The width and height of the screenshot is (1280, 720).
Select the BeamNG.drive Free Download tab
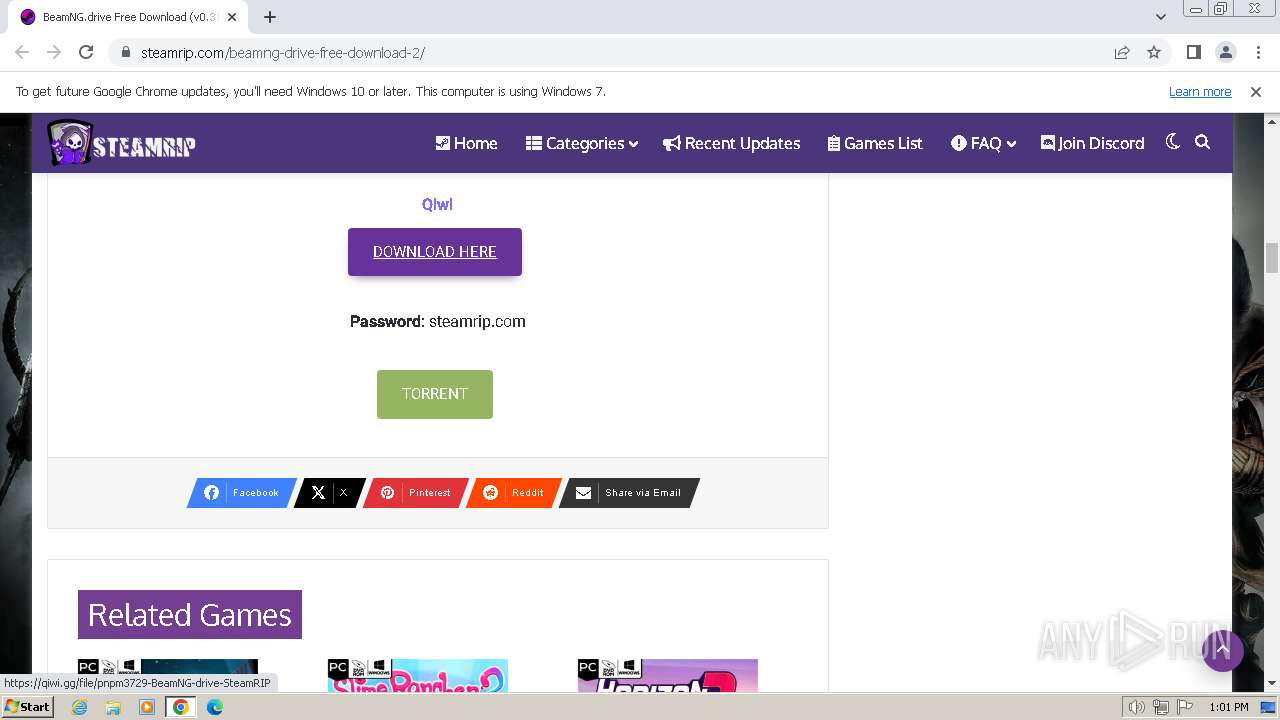click(x=128, y=17)
